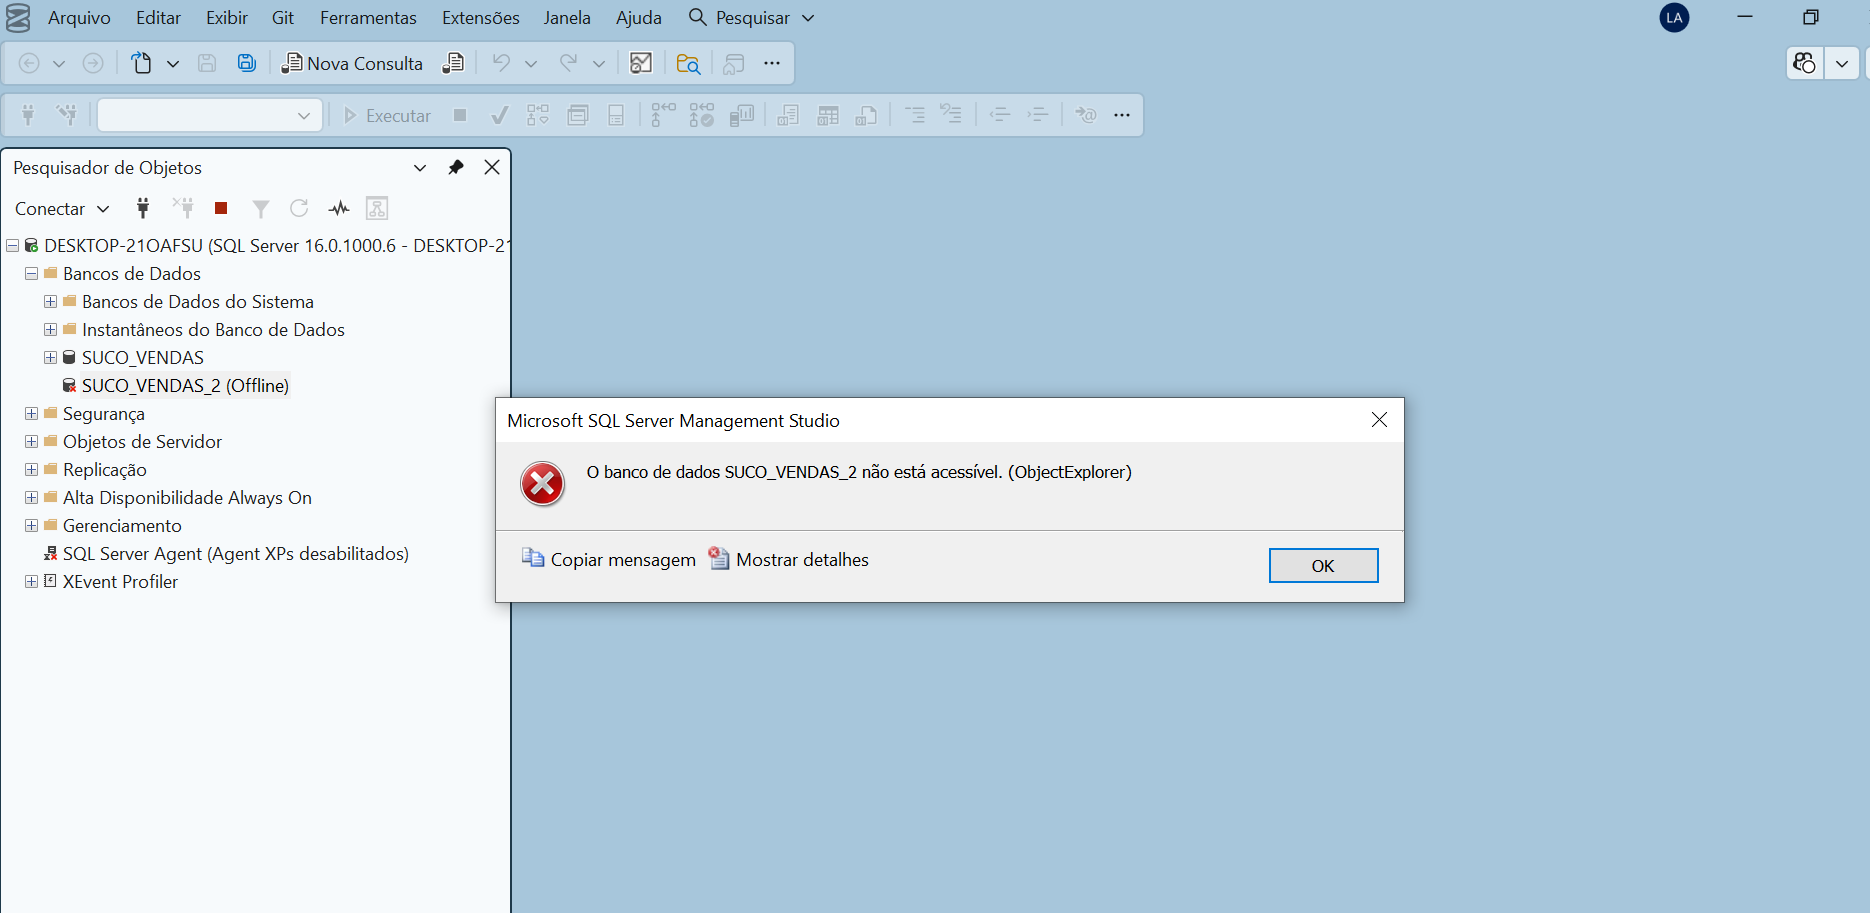1870x913 pixels.
Task: Click the Uncomment Lines icon
Action: pos(952,115)
